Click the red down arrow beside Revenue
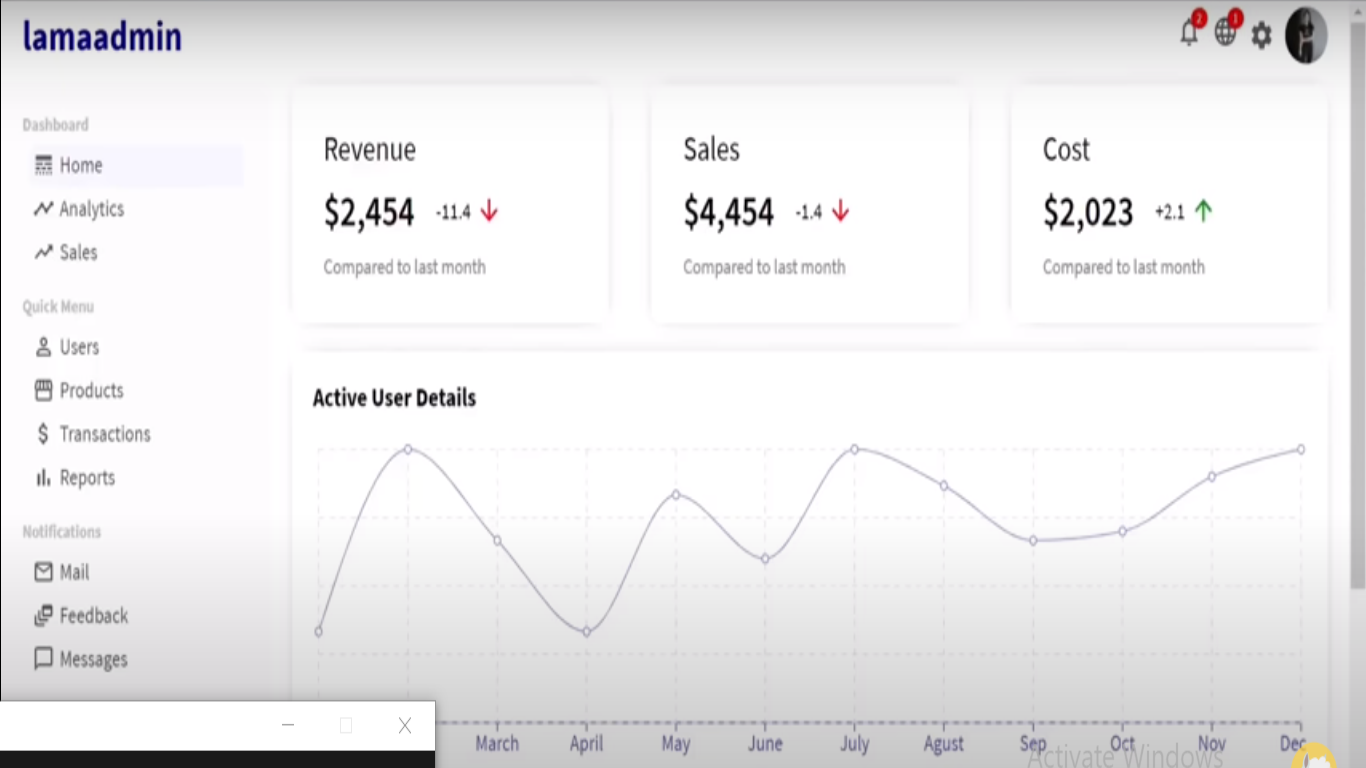Viewport: 1366px width, 768px height. click(489, 211)
